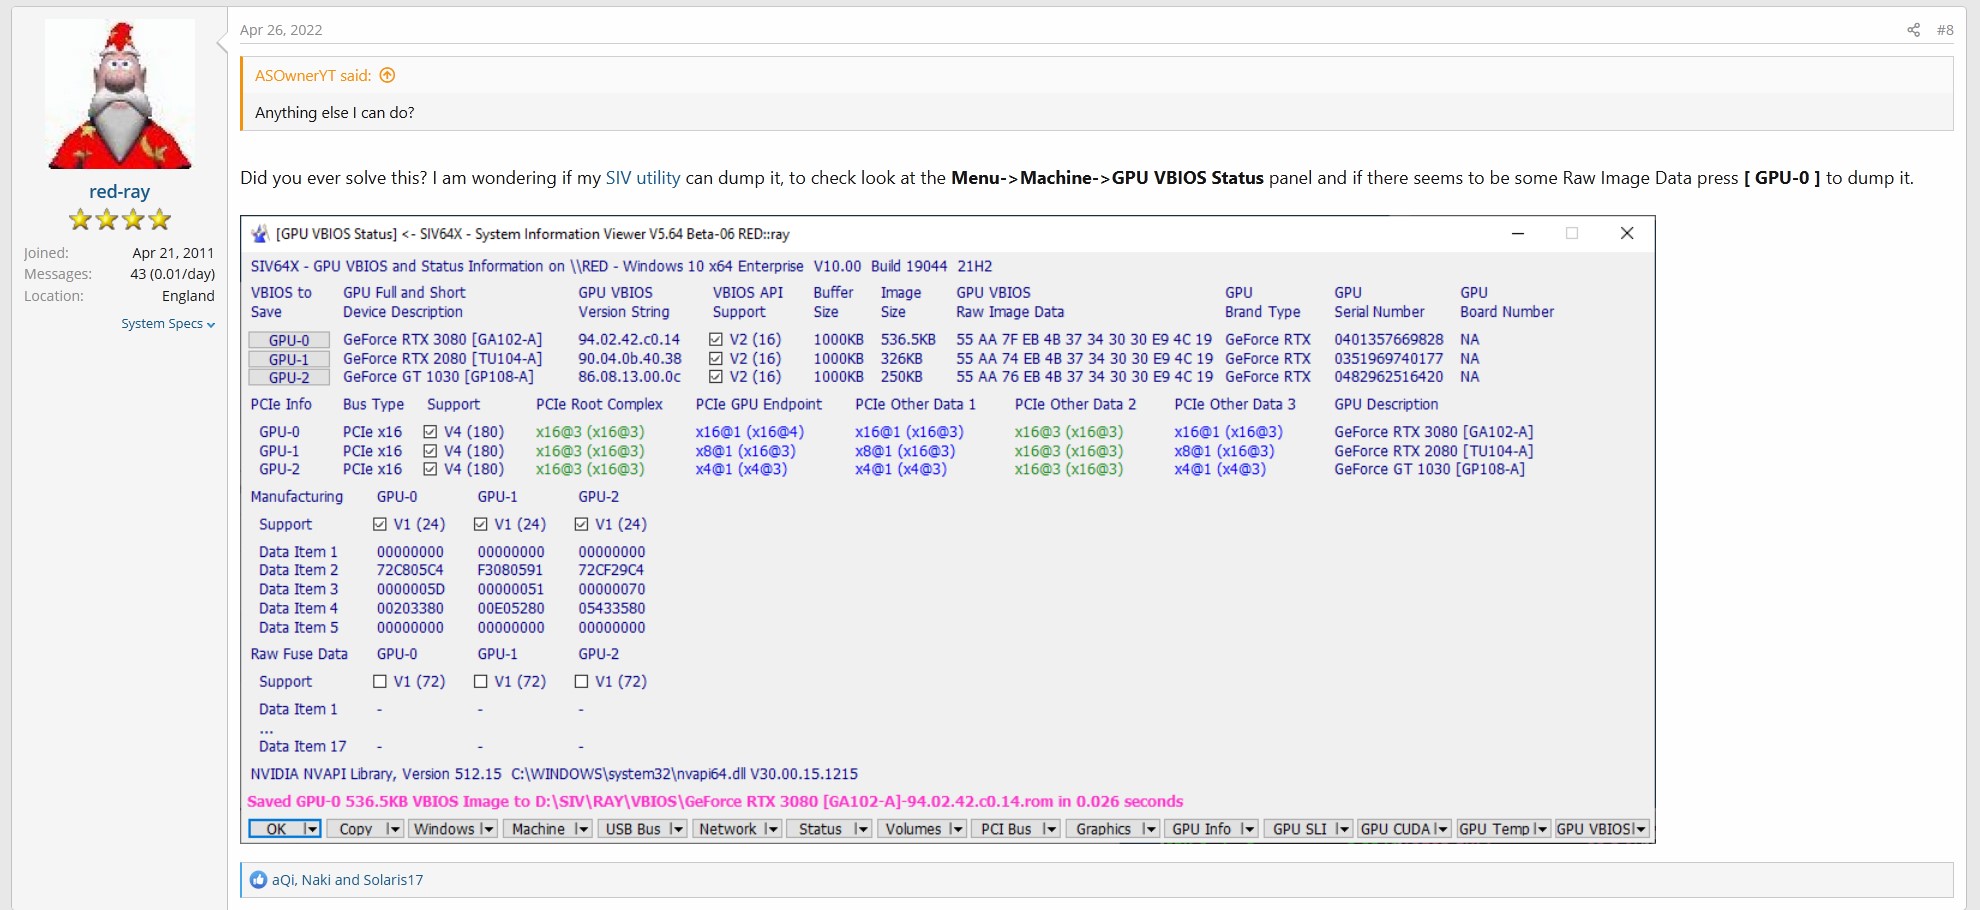Enable Raw Fuse Data GPU-1 V1 (72) checkbox

click(x=481, y=681)
